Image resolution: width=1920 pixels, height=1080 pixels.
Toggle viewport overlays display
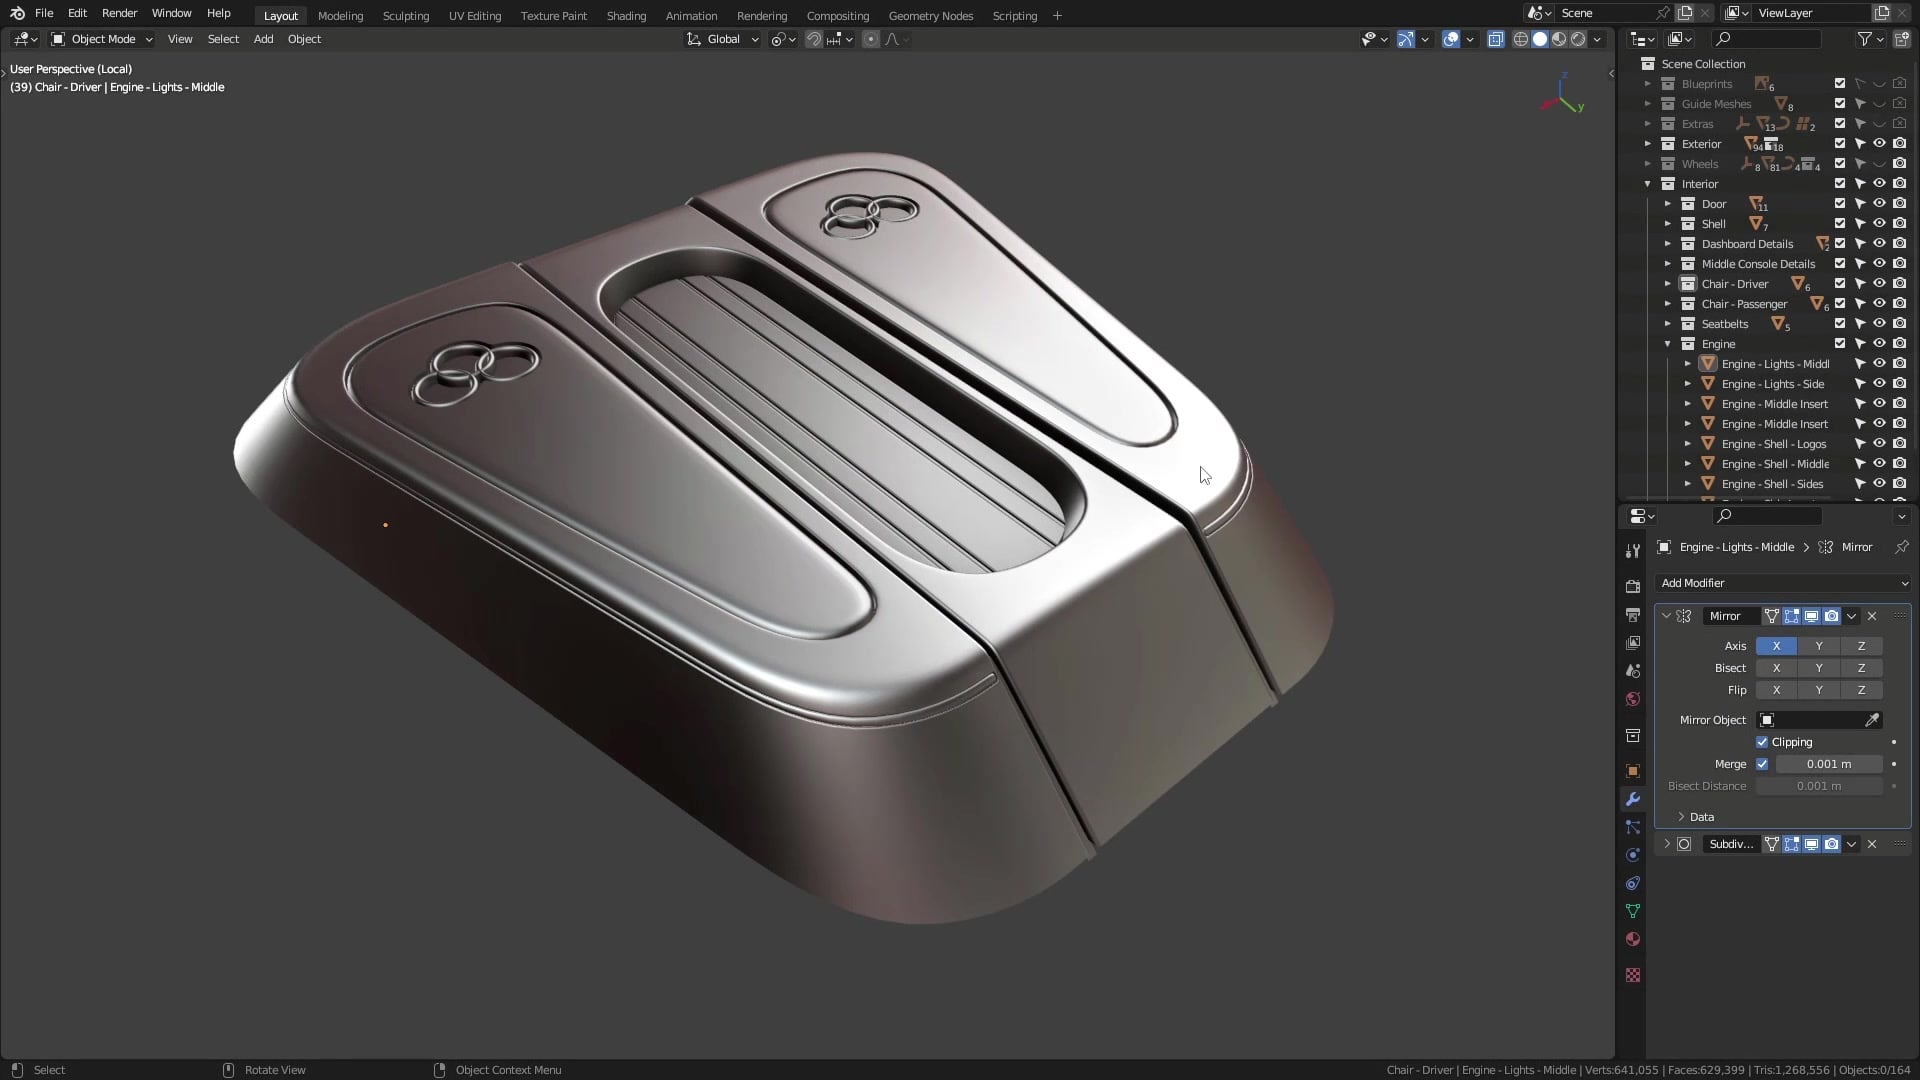(1451, 39)
